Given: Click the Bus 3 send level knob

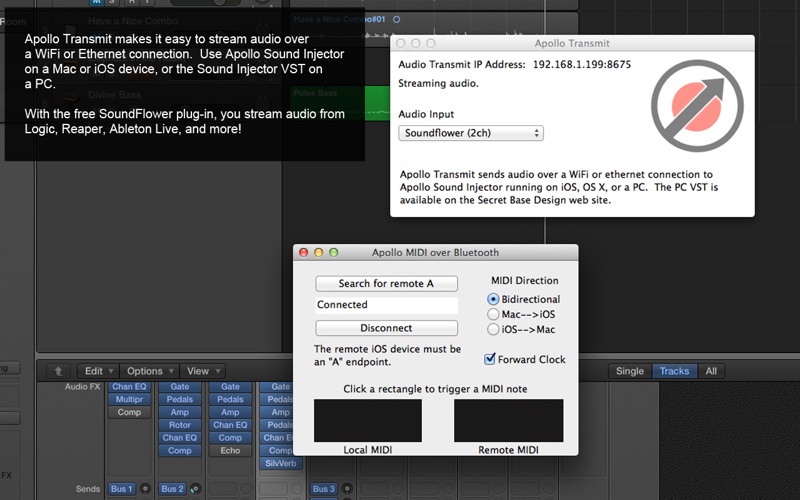Looking at the screenshot, I should (346, 489).
